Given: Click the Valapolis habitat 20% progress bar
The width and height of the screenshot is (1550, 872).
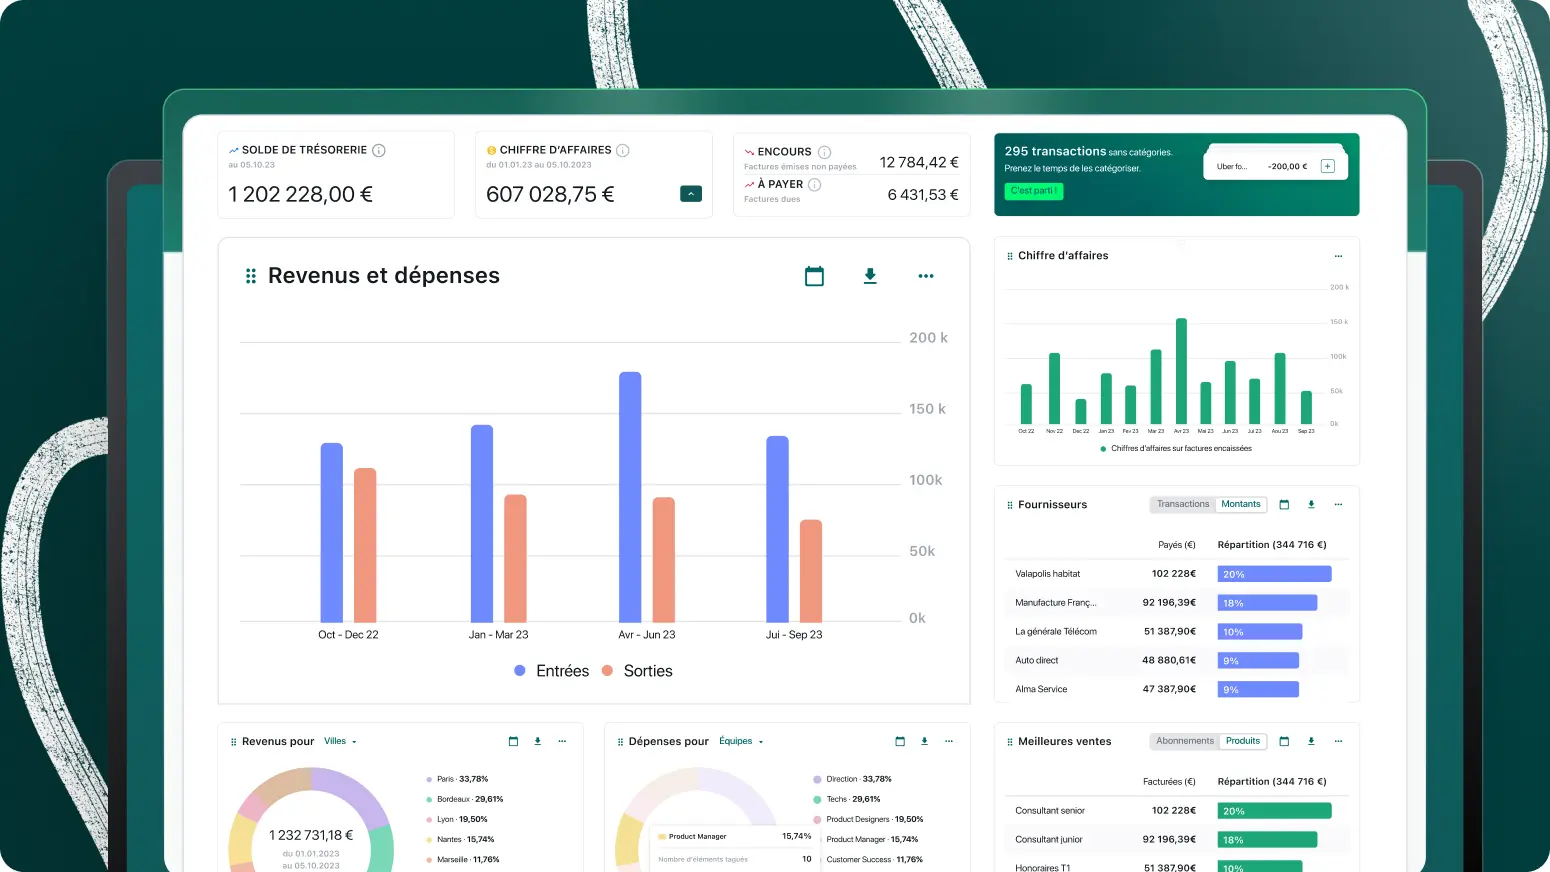Looking at the screenshot, I should pos(1274,574).
